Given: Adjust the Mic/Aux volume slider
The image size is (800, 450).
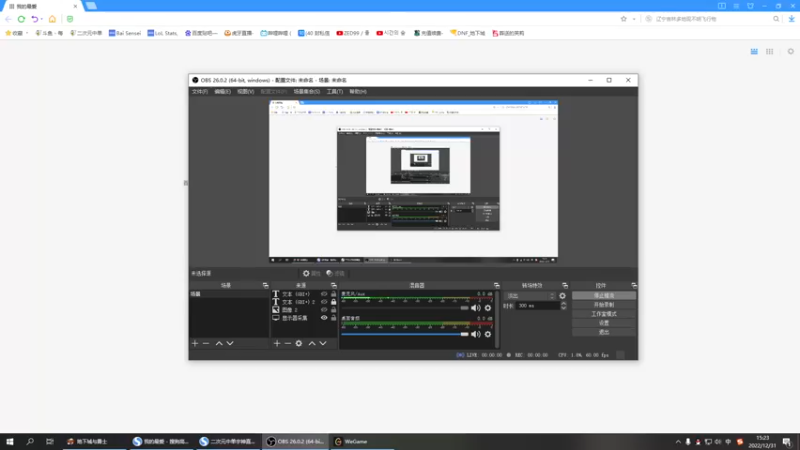Looking at the screenshot, I should (x=405, y=308).
